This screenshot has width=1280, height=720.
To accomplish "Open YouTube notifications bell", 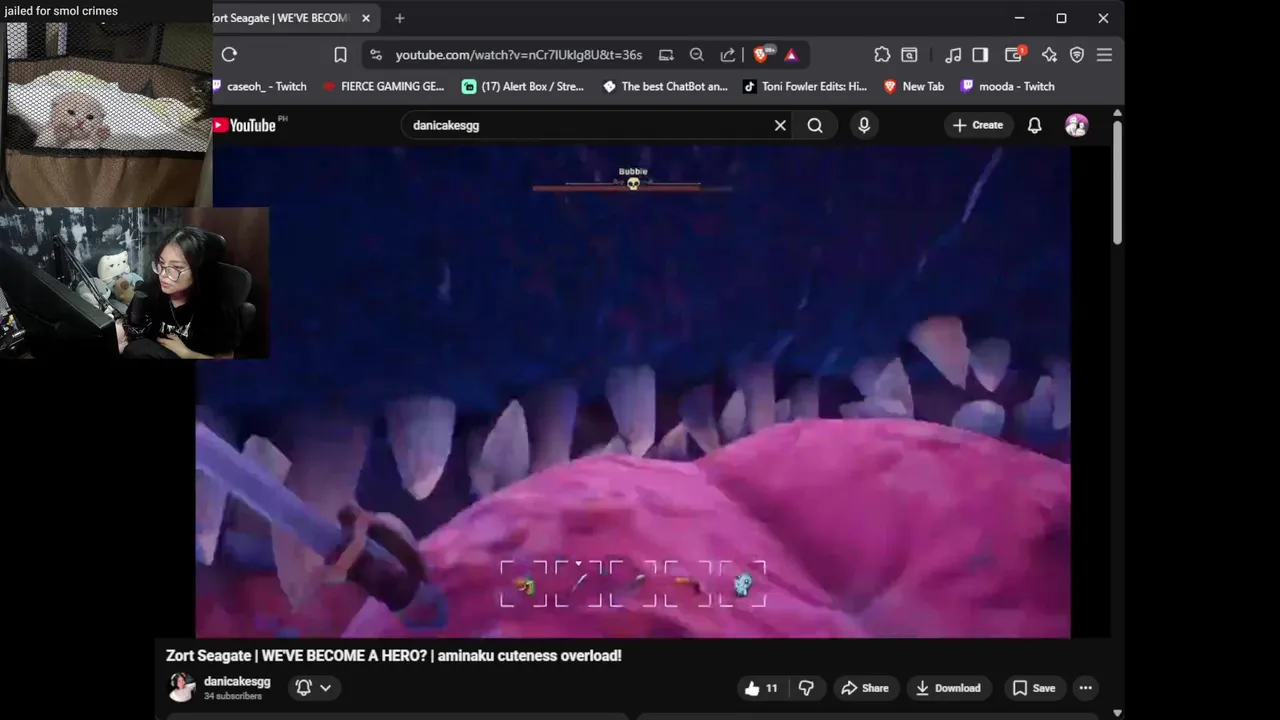I will click(x=1035, y=125).
